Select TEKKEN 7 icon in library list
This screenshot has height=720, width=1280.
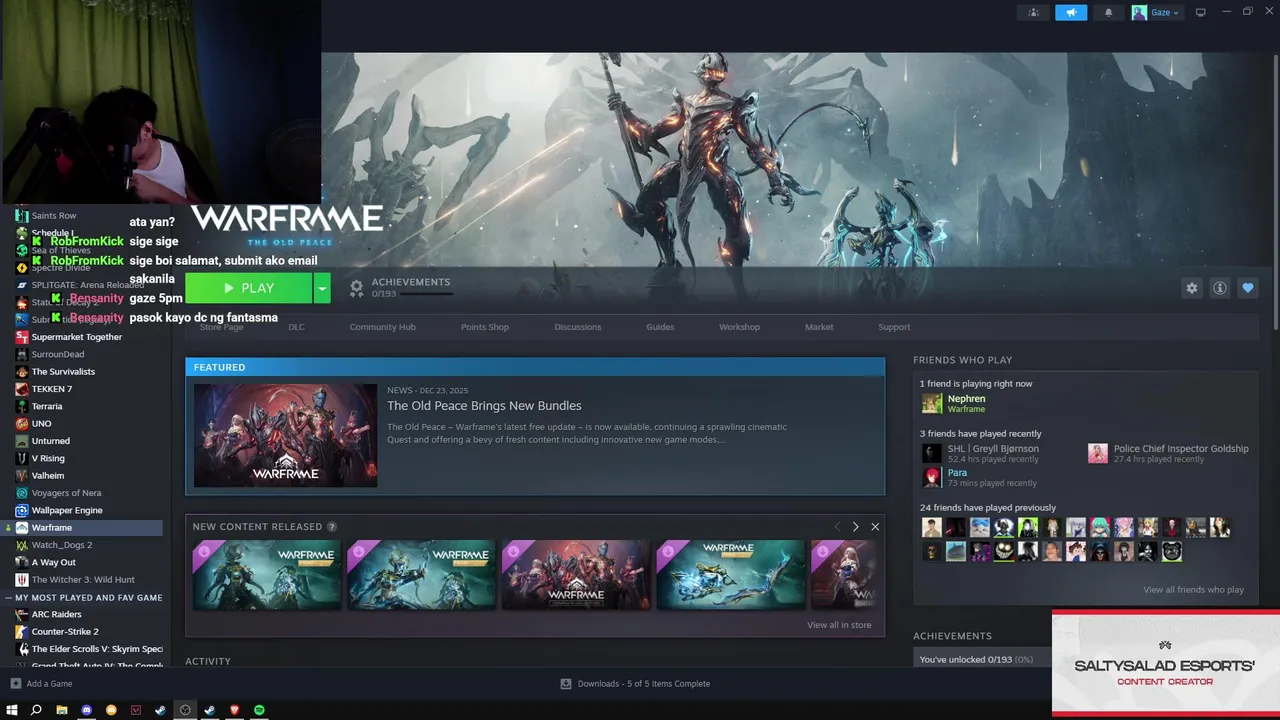[x=22, y=389]
